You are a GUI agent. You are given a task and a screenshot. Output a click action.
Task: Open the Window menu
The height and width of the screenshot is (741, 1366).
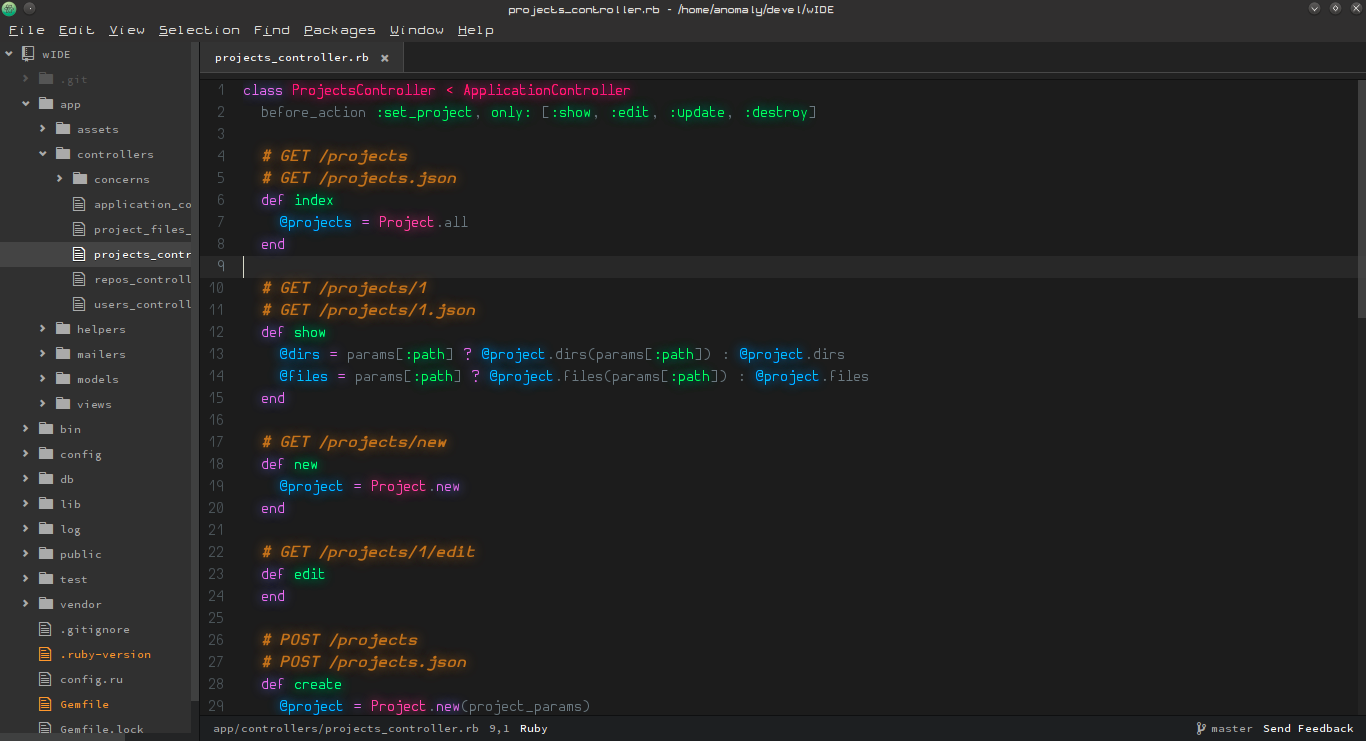coord(417,30)
